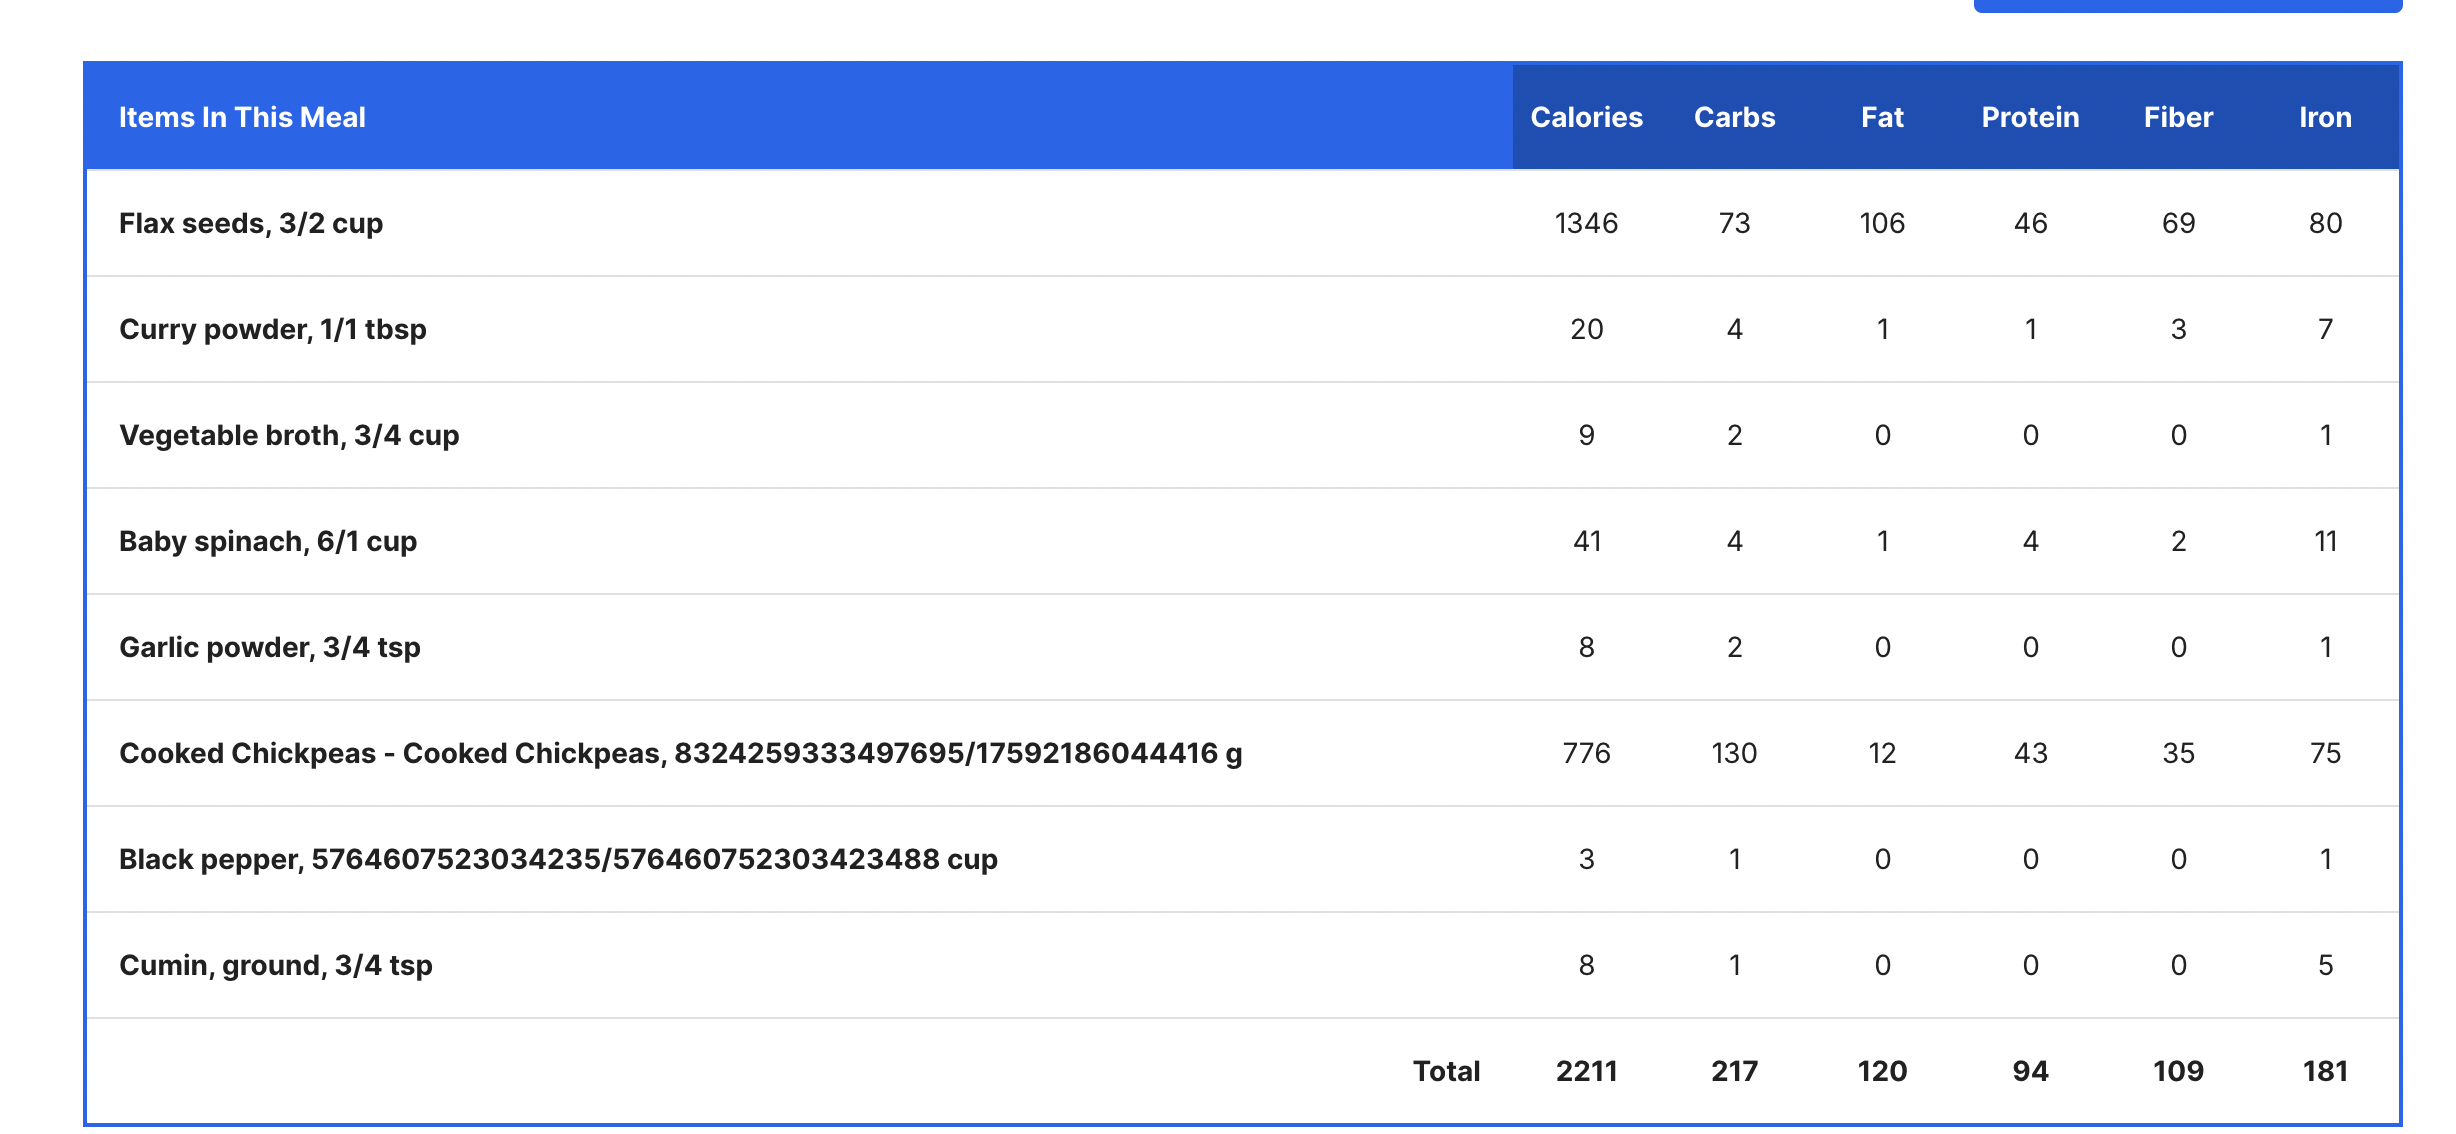Click total calories value 2211

point(1586,1071)
